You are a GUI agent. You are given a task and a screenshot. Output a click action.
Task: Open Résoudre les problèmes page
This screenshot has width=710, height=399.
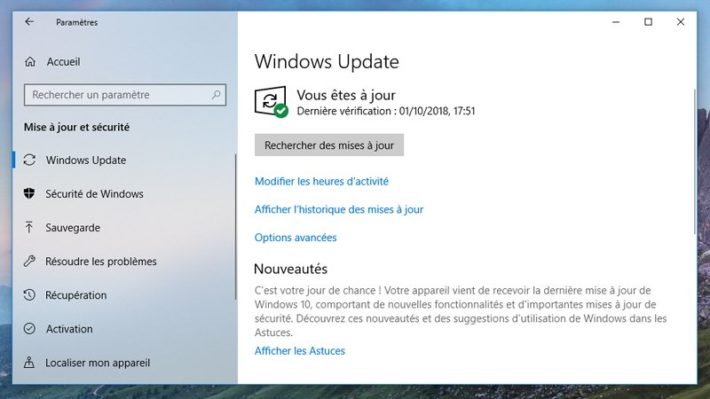(101, 261)
